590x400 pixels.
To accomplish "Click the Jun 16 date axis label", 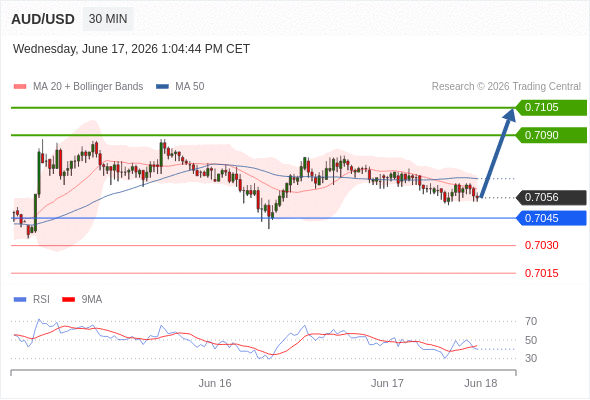I will pos(215,383).
